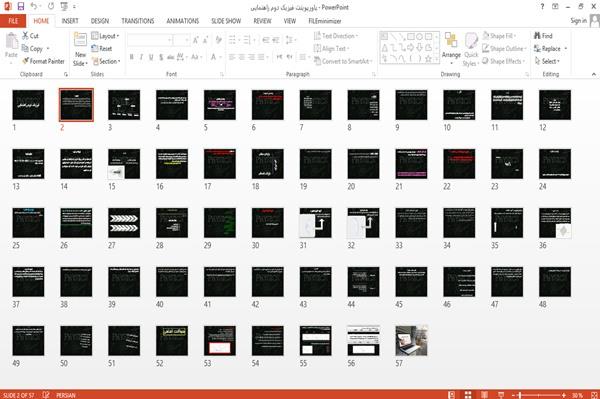Viewport: 600px width, 399px height.
Task: Click the Decrease List Level indent icon
Action: pyautogui.click(x=266, y=40)
